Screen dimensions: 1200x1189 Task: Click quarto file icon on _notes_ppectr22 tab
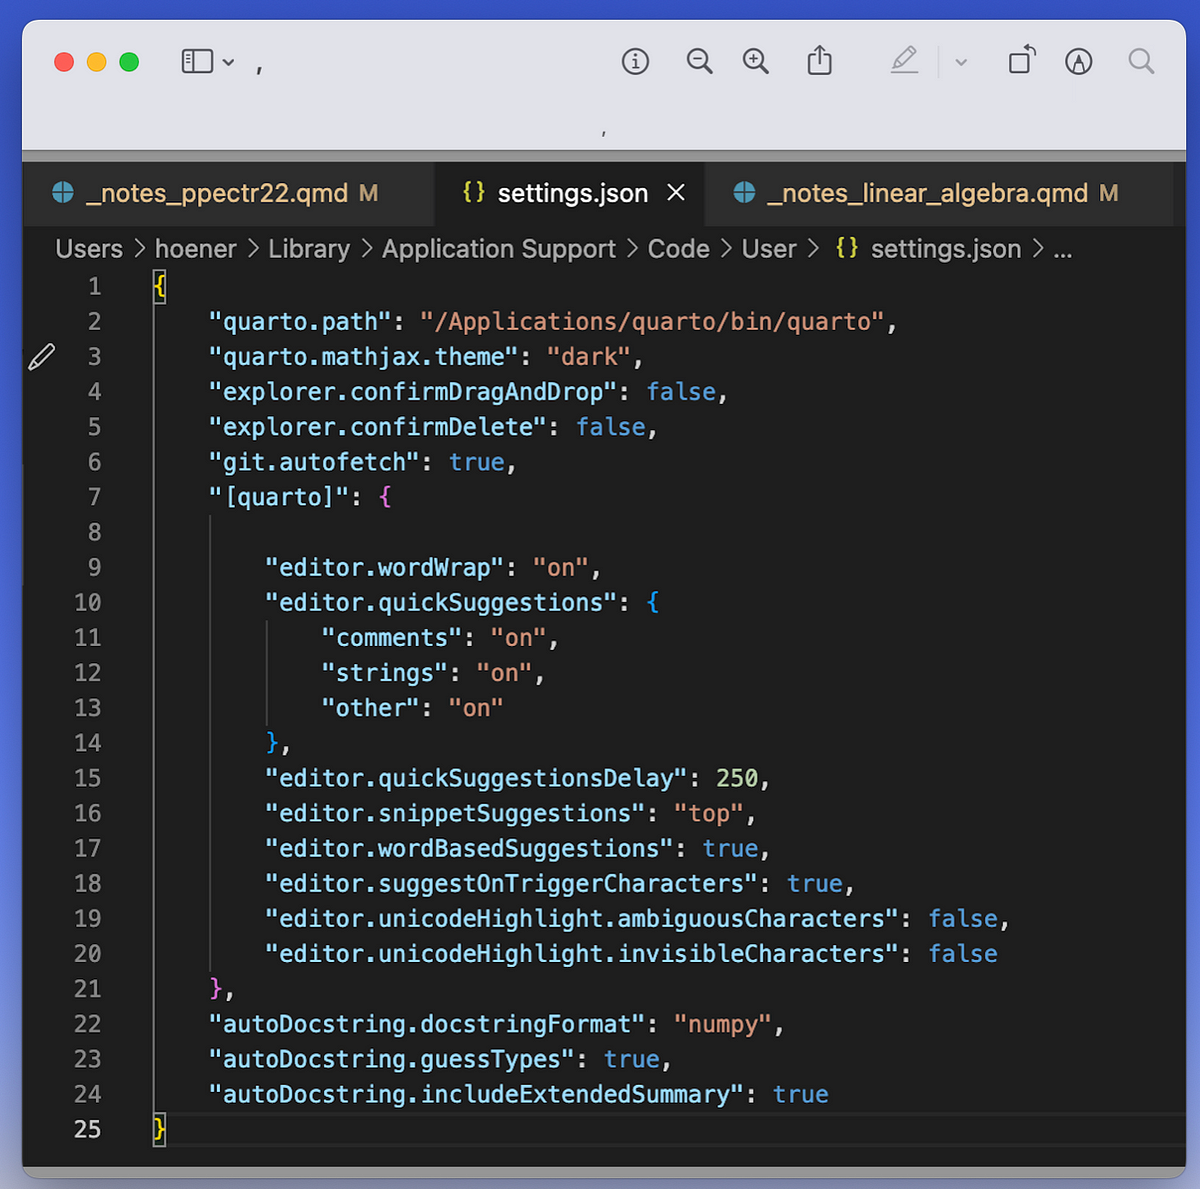click(63, 192)
